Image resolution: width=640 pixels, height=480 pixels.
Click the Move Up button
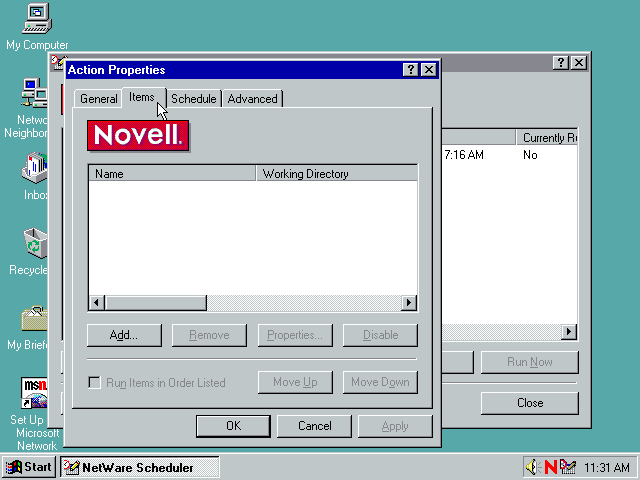pyautogui.click(x=295, y=382)
